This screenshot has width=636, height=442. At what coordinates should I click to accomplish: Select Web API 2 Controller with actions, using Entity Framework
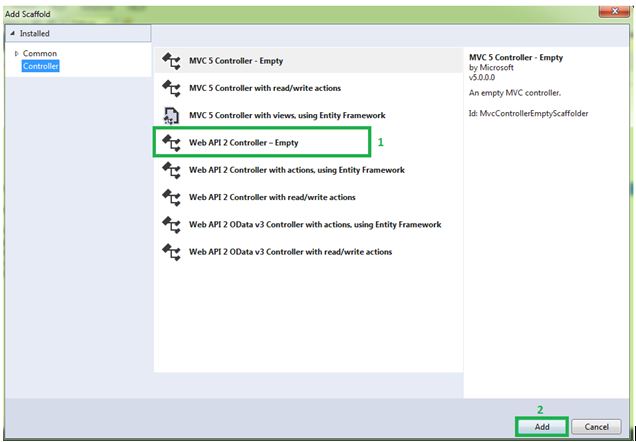309,170
